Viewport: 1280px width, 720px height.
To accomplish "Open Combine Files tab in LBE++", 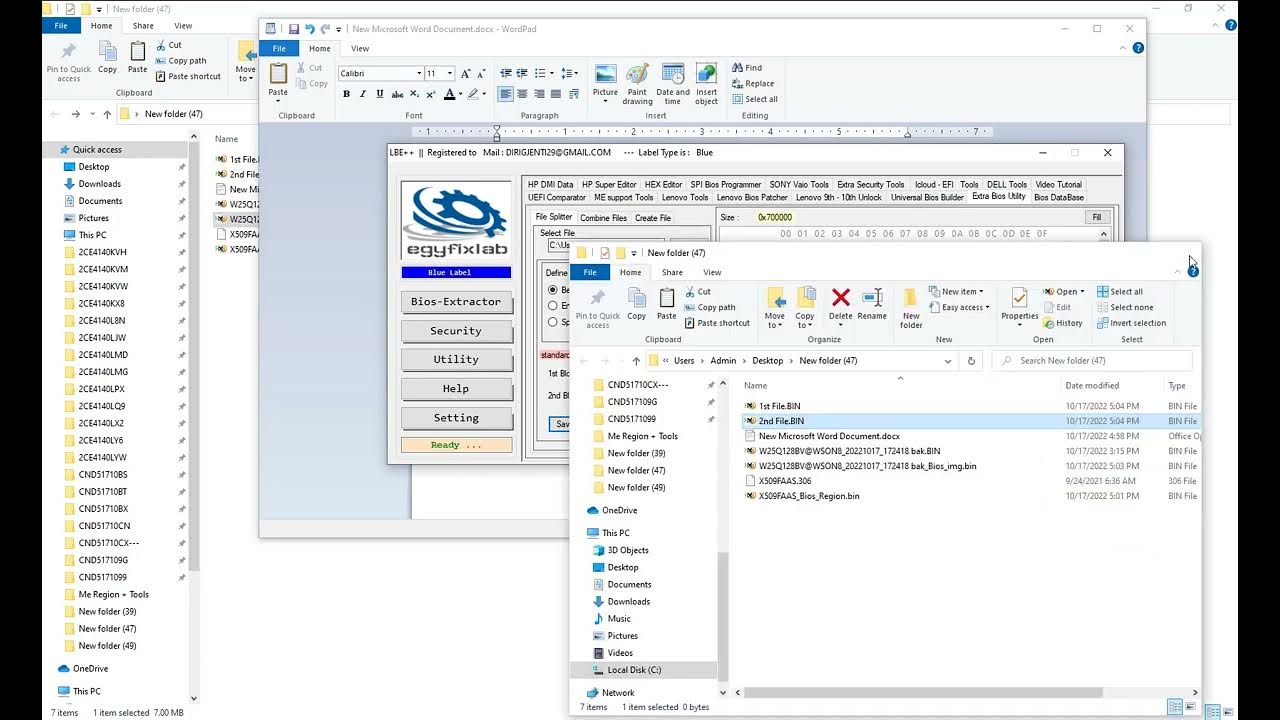I will pos(603,217).
